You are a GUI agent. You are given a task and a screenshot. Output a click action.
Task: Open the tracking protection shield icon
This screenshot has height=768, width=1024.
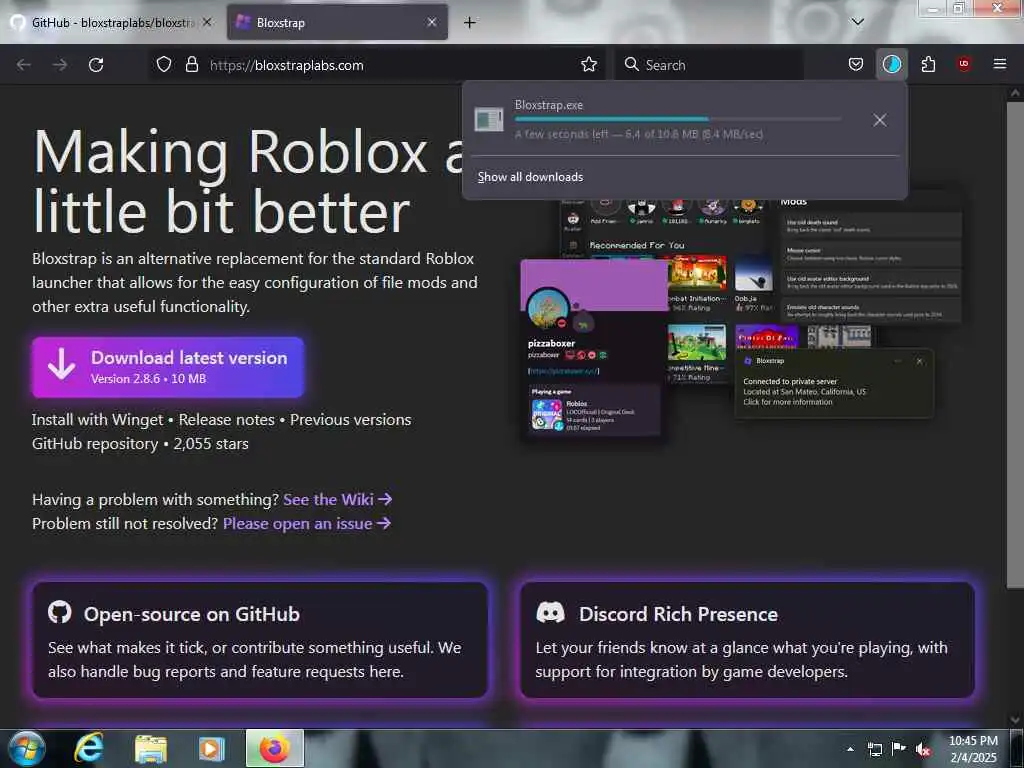(164, 65)
